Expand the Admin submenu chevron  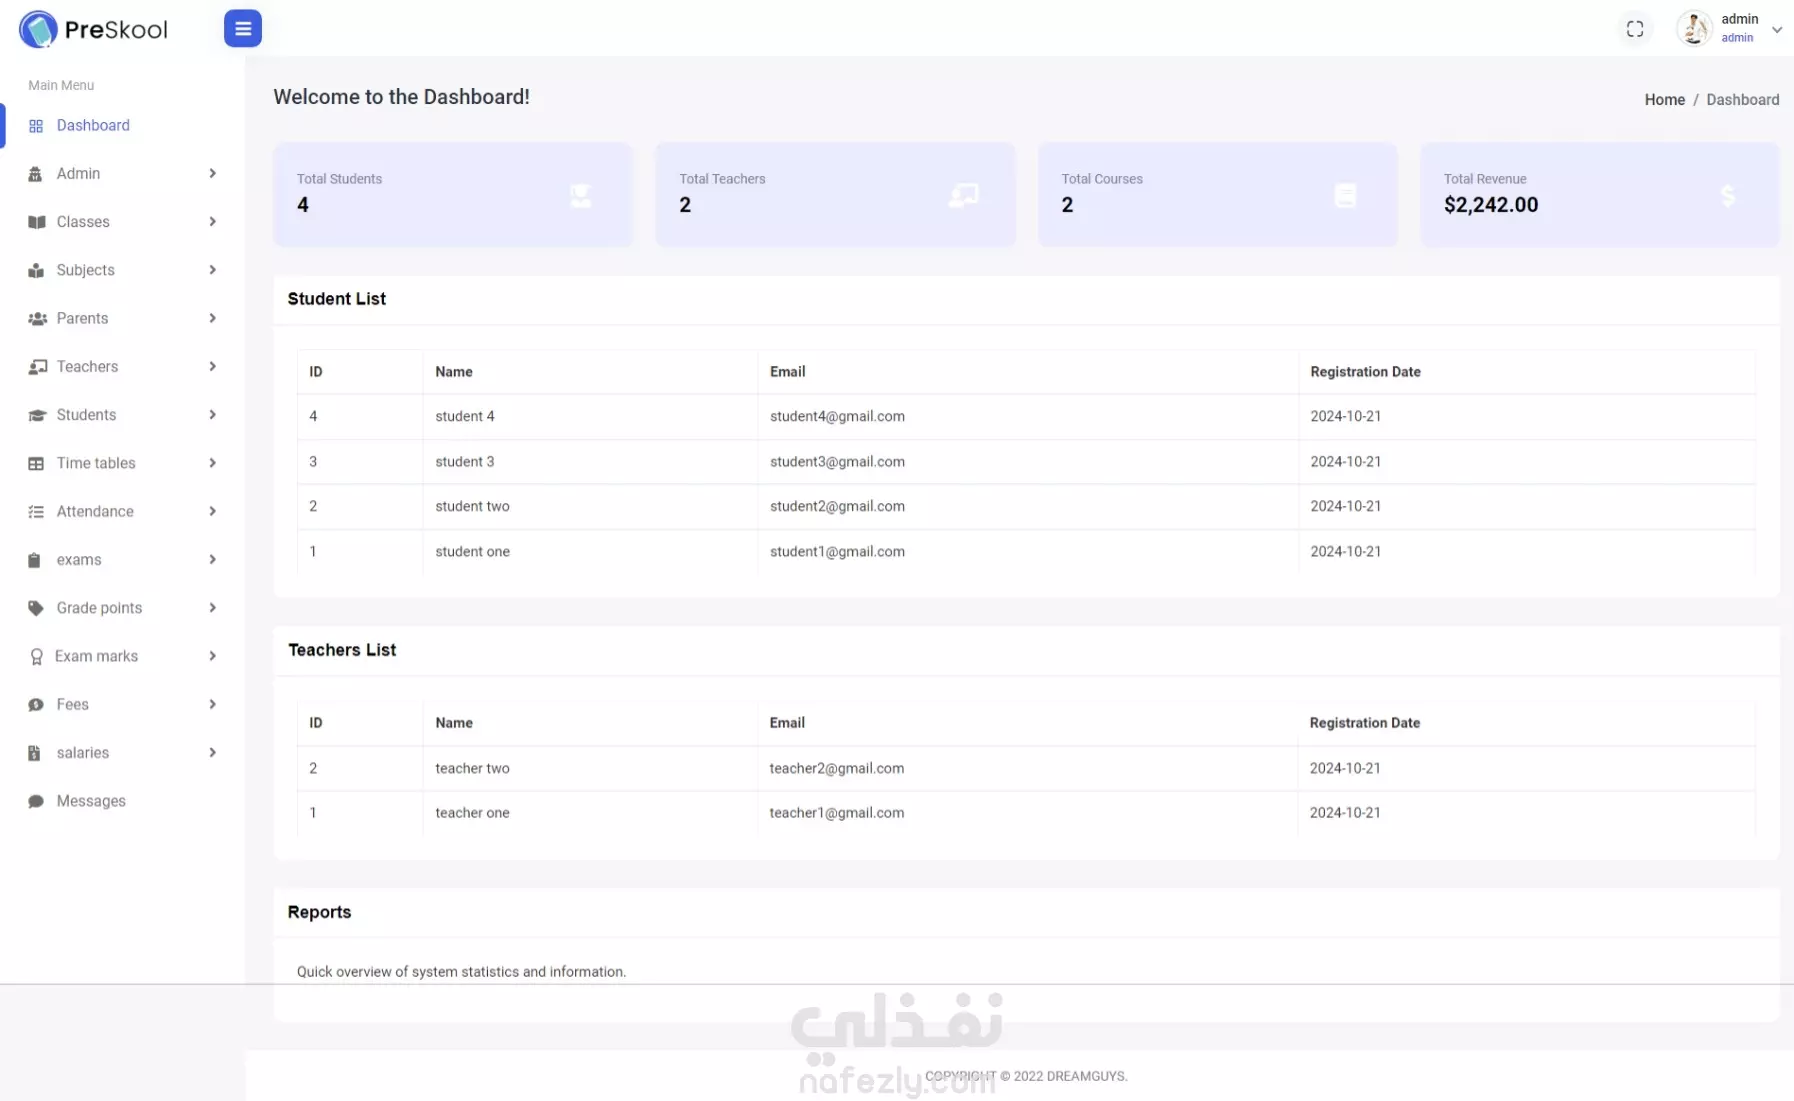[x=212, y=173]
